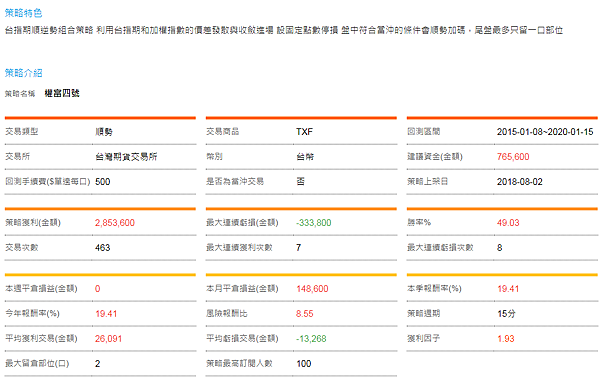
Task: Click the 交易所 label
Action: pyautogui.click(x=17, y=156)
